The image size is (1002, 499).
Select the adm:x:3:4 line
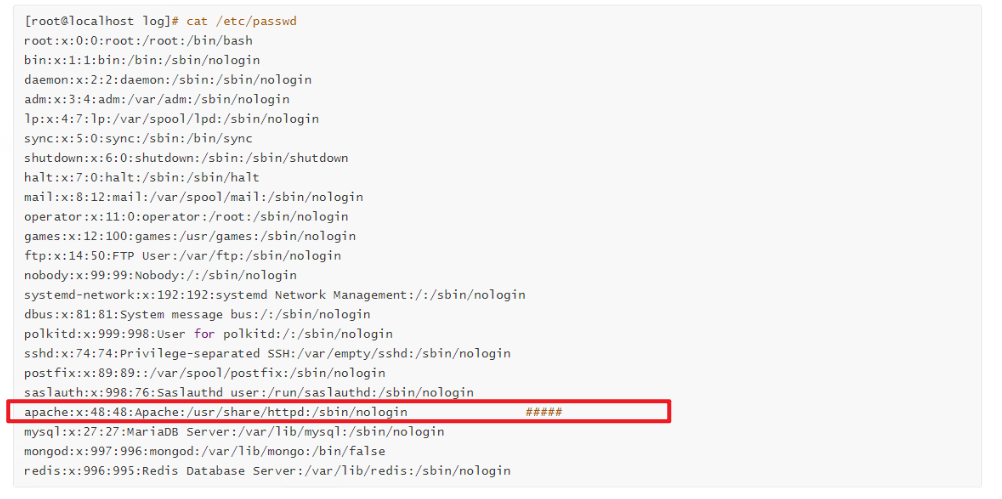[x=157, y=99]
